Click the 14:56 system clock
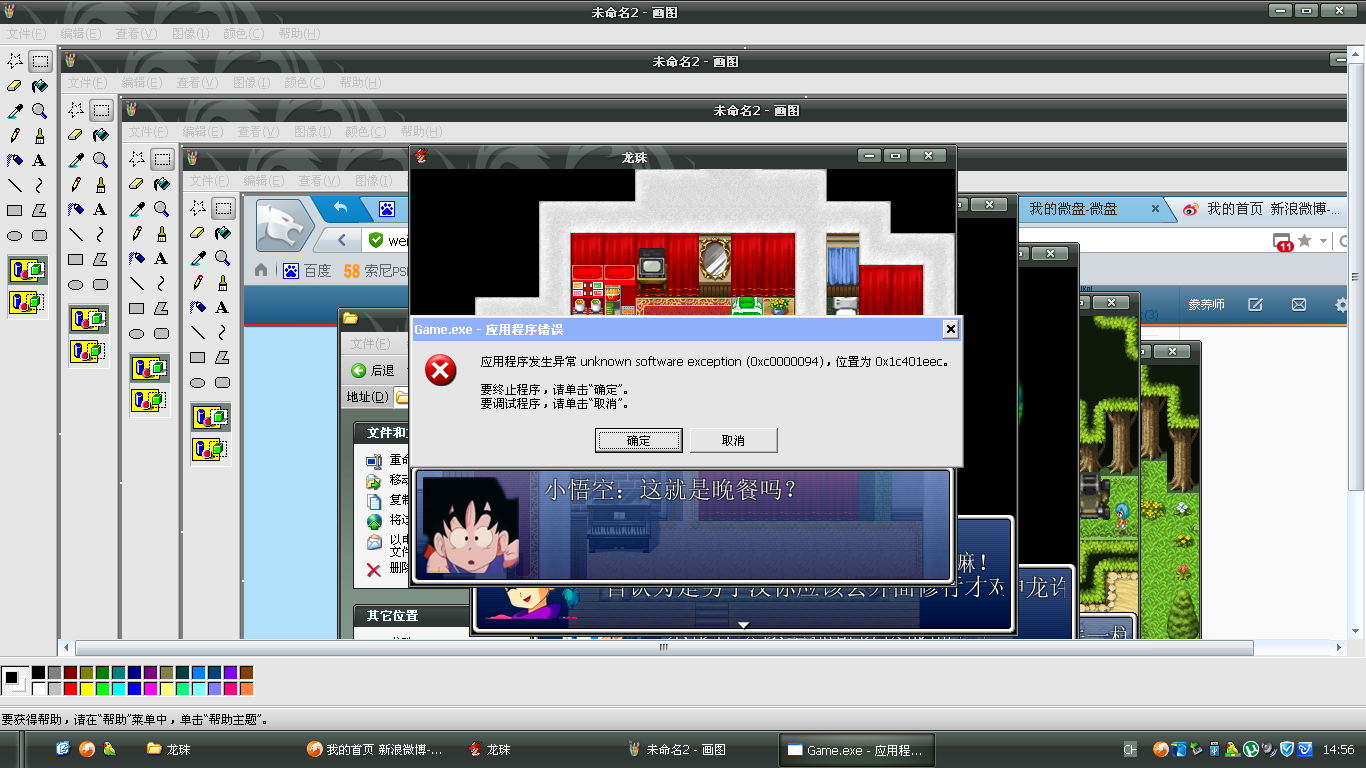The image size is (1366, 768). click(x=1338, y=749)
